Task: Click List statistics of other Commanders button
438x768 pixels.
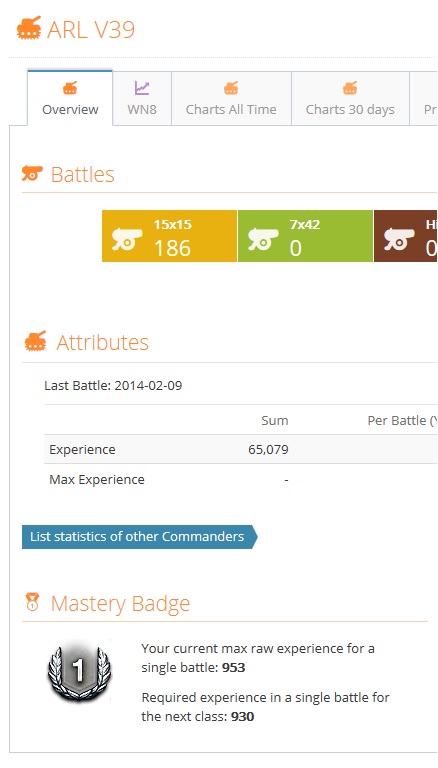Action: point(140,536)
